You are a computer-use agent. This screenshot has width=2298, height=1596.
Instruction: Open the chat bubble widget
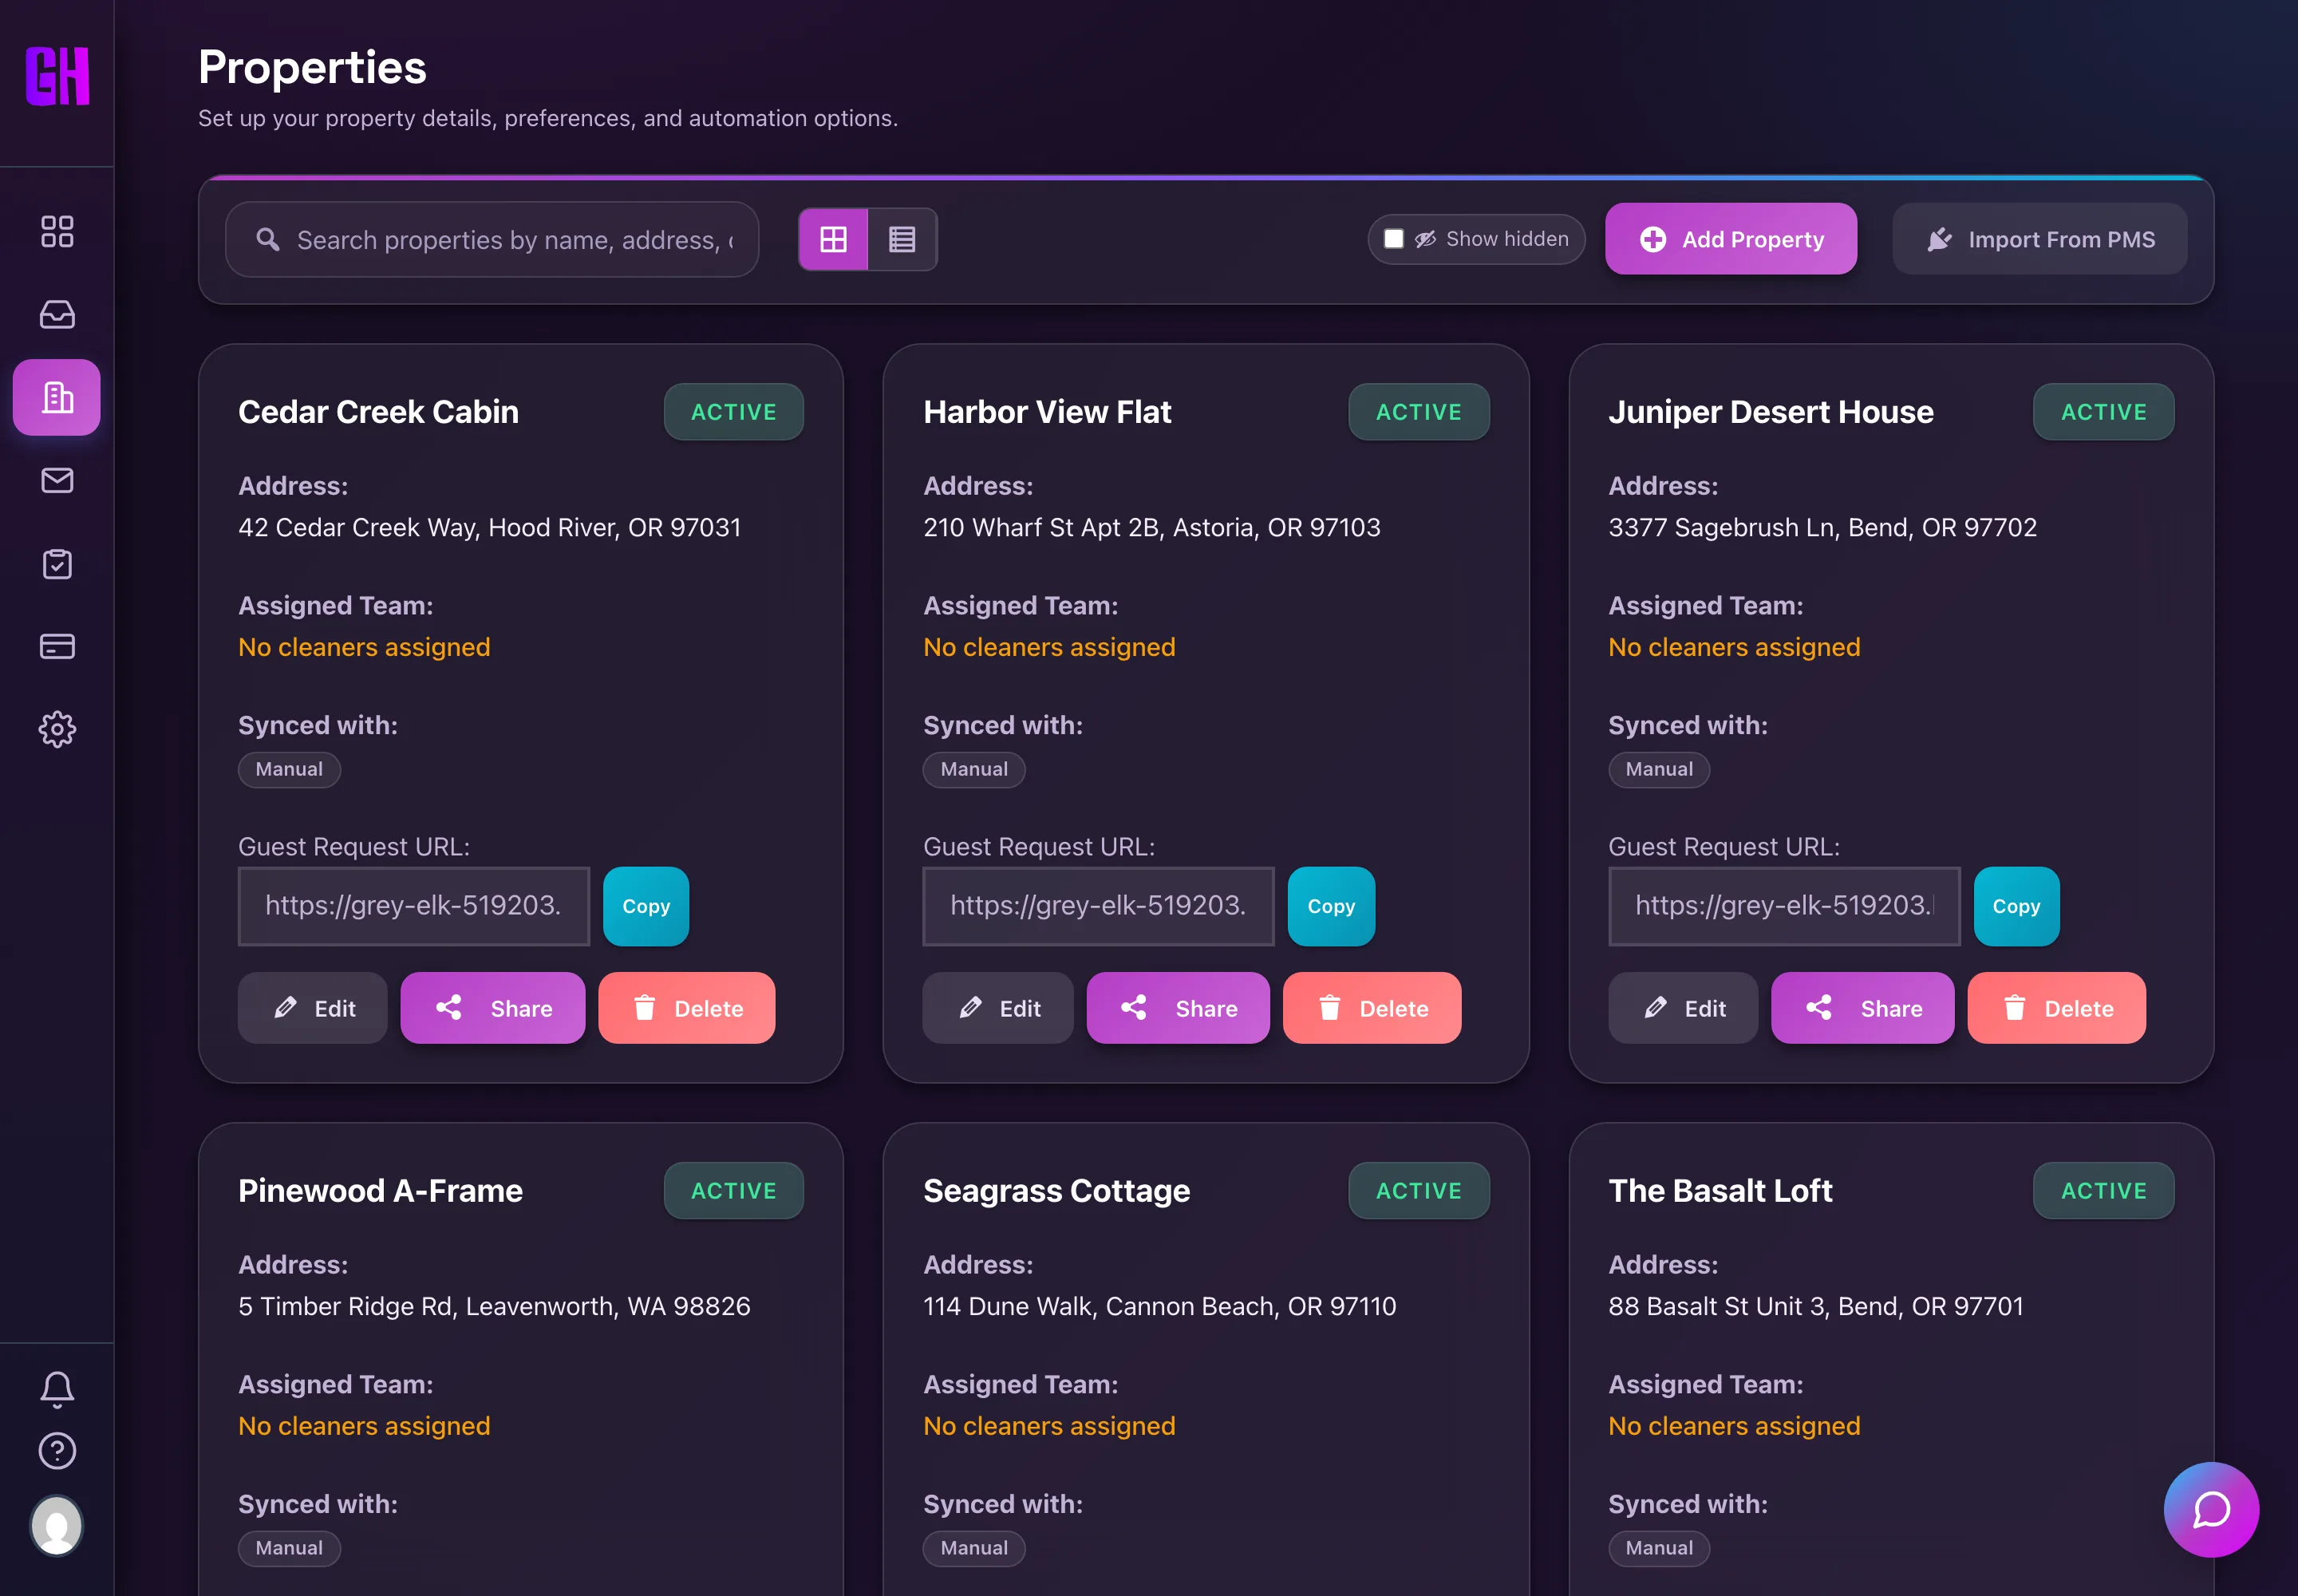pyautogui.click(x=2211, y=1509)
